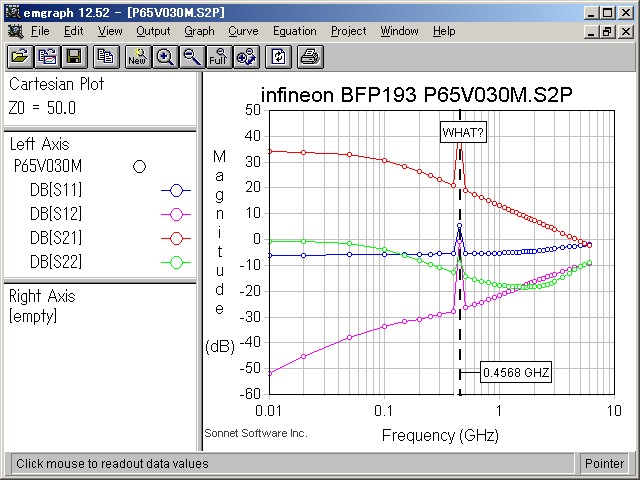The height and width of the screenshot is (480, 640).
Task: Open the Equation menu
Action: 295,31
